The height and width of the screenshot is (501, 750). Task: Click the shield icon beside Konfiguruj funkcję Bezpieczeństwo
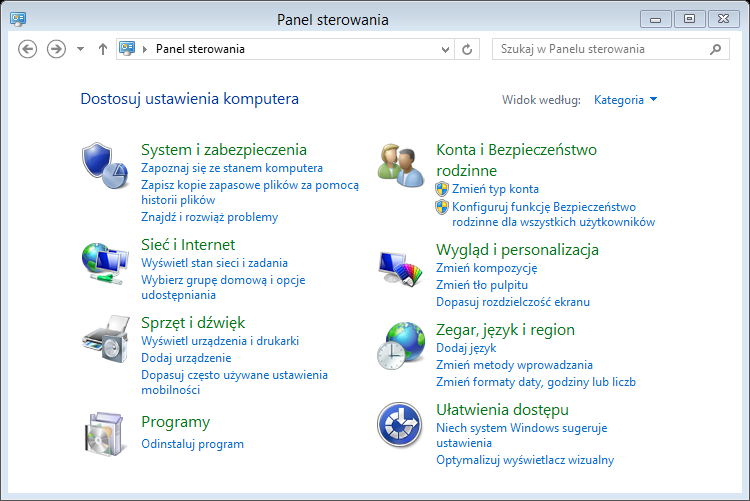(x=442, y=207)
